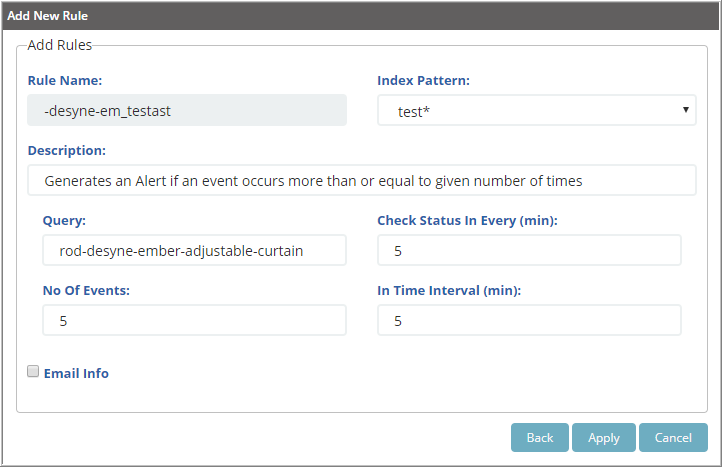Click the Email Info label text
The height and width of the screenshot is (467, 722).
(x=76, y=373)
